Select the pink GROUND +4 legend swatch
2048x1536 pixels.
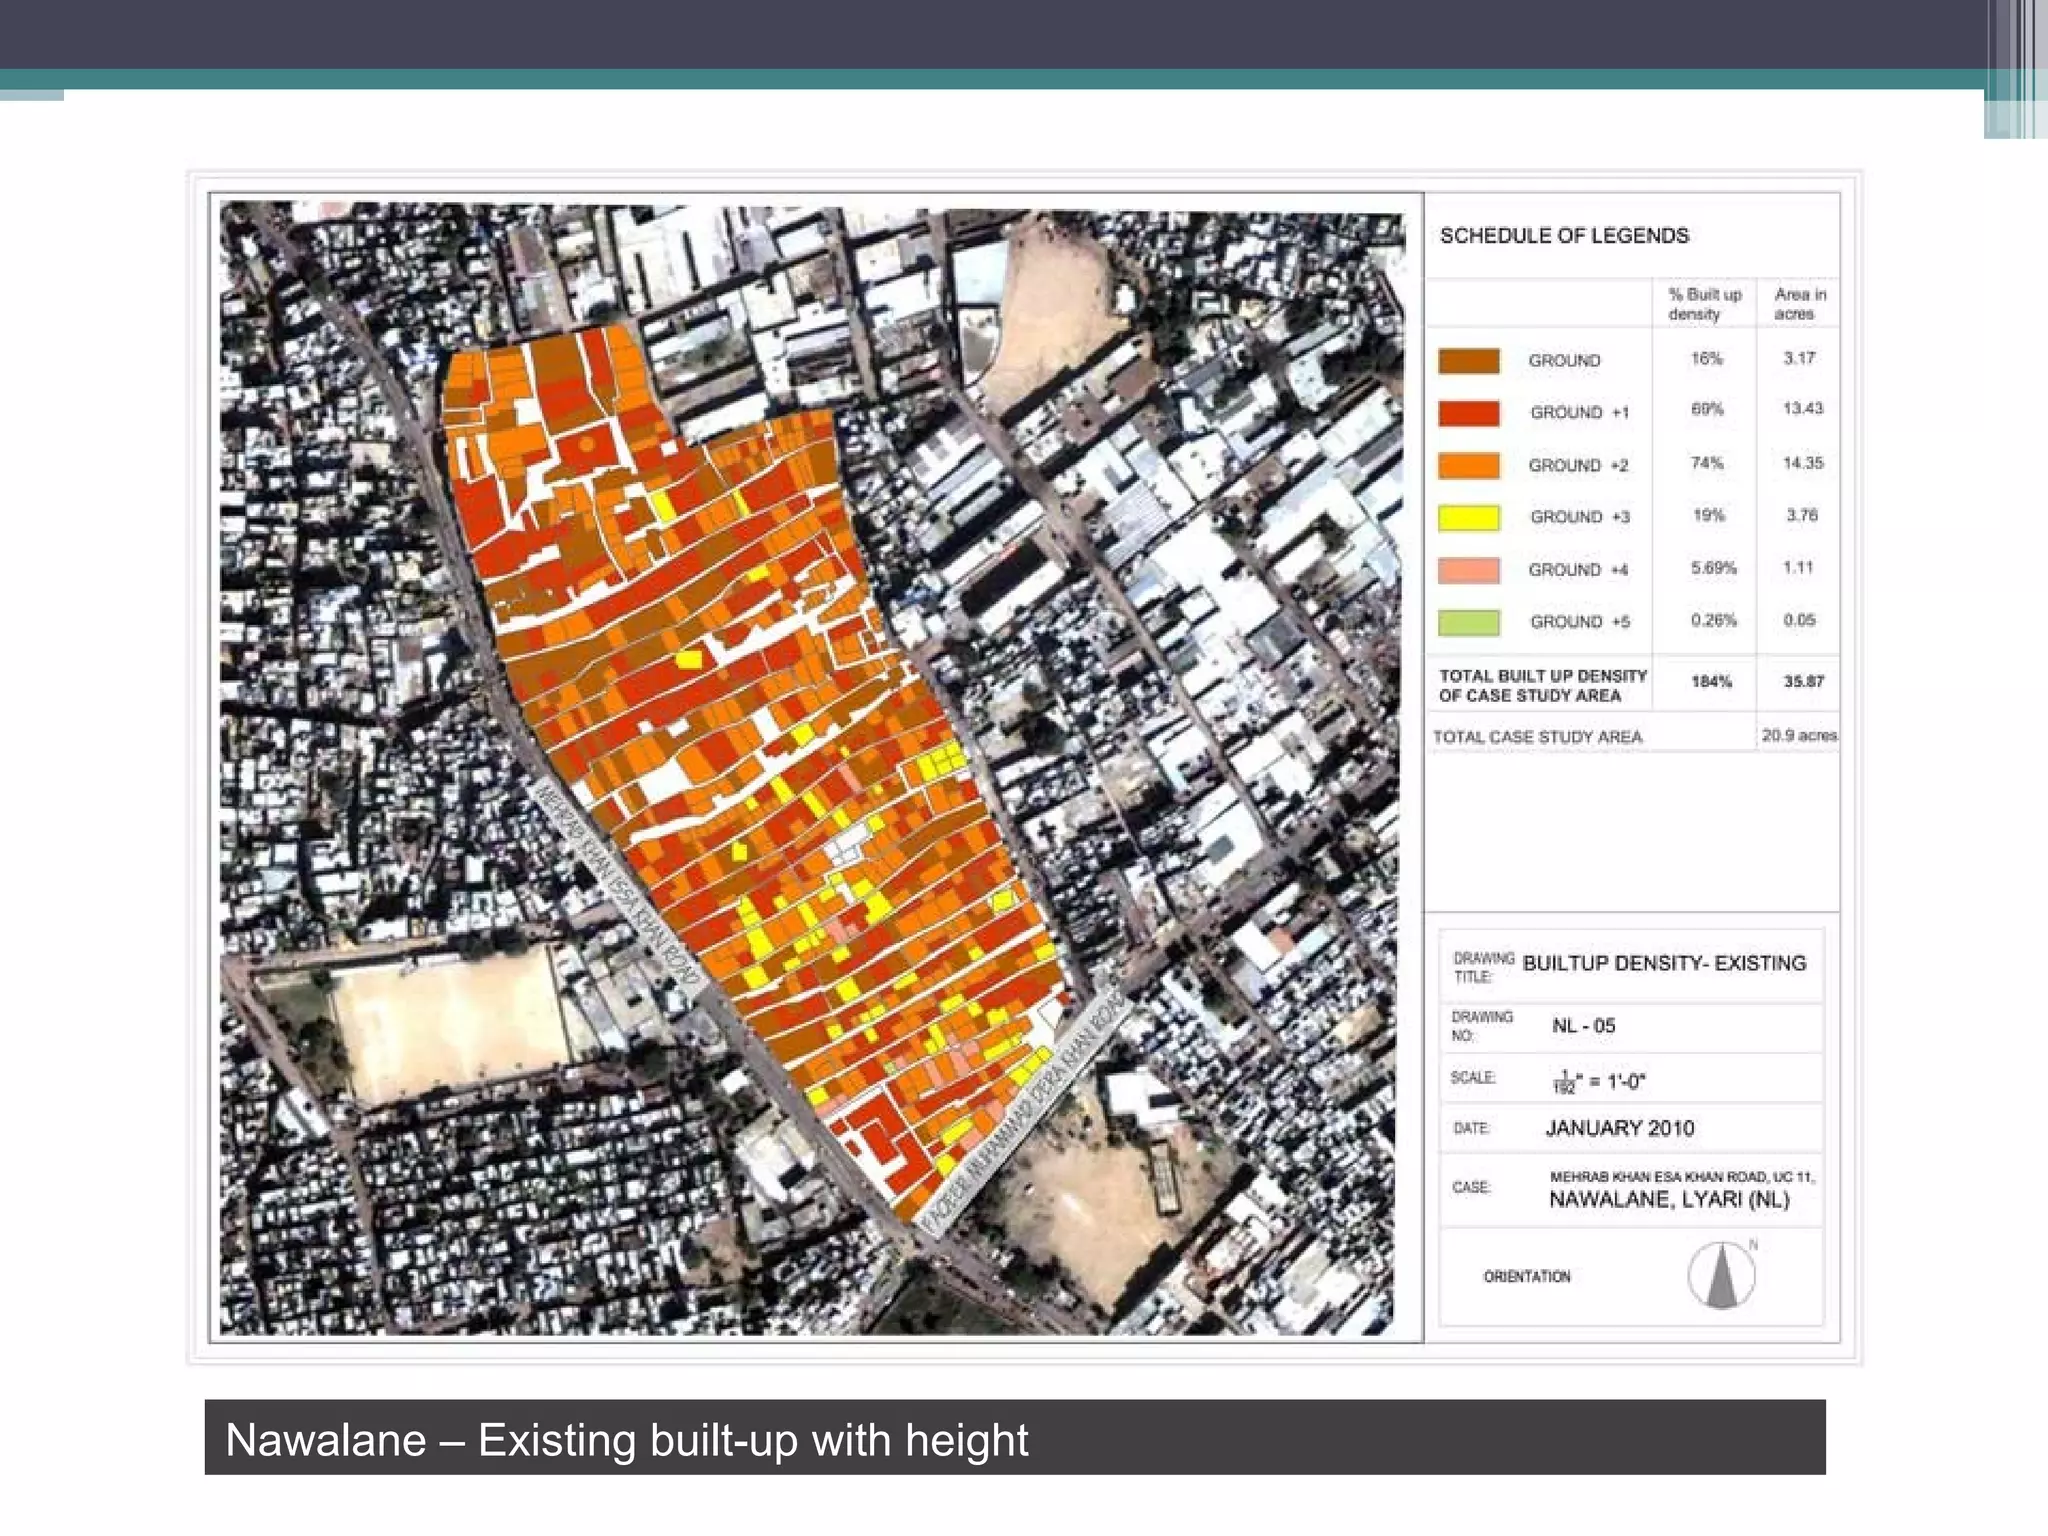(1468, 570)
